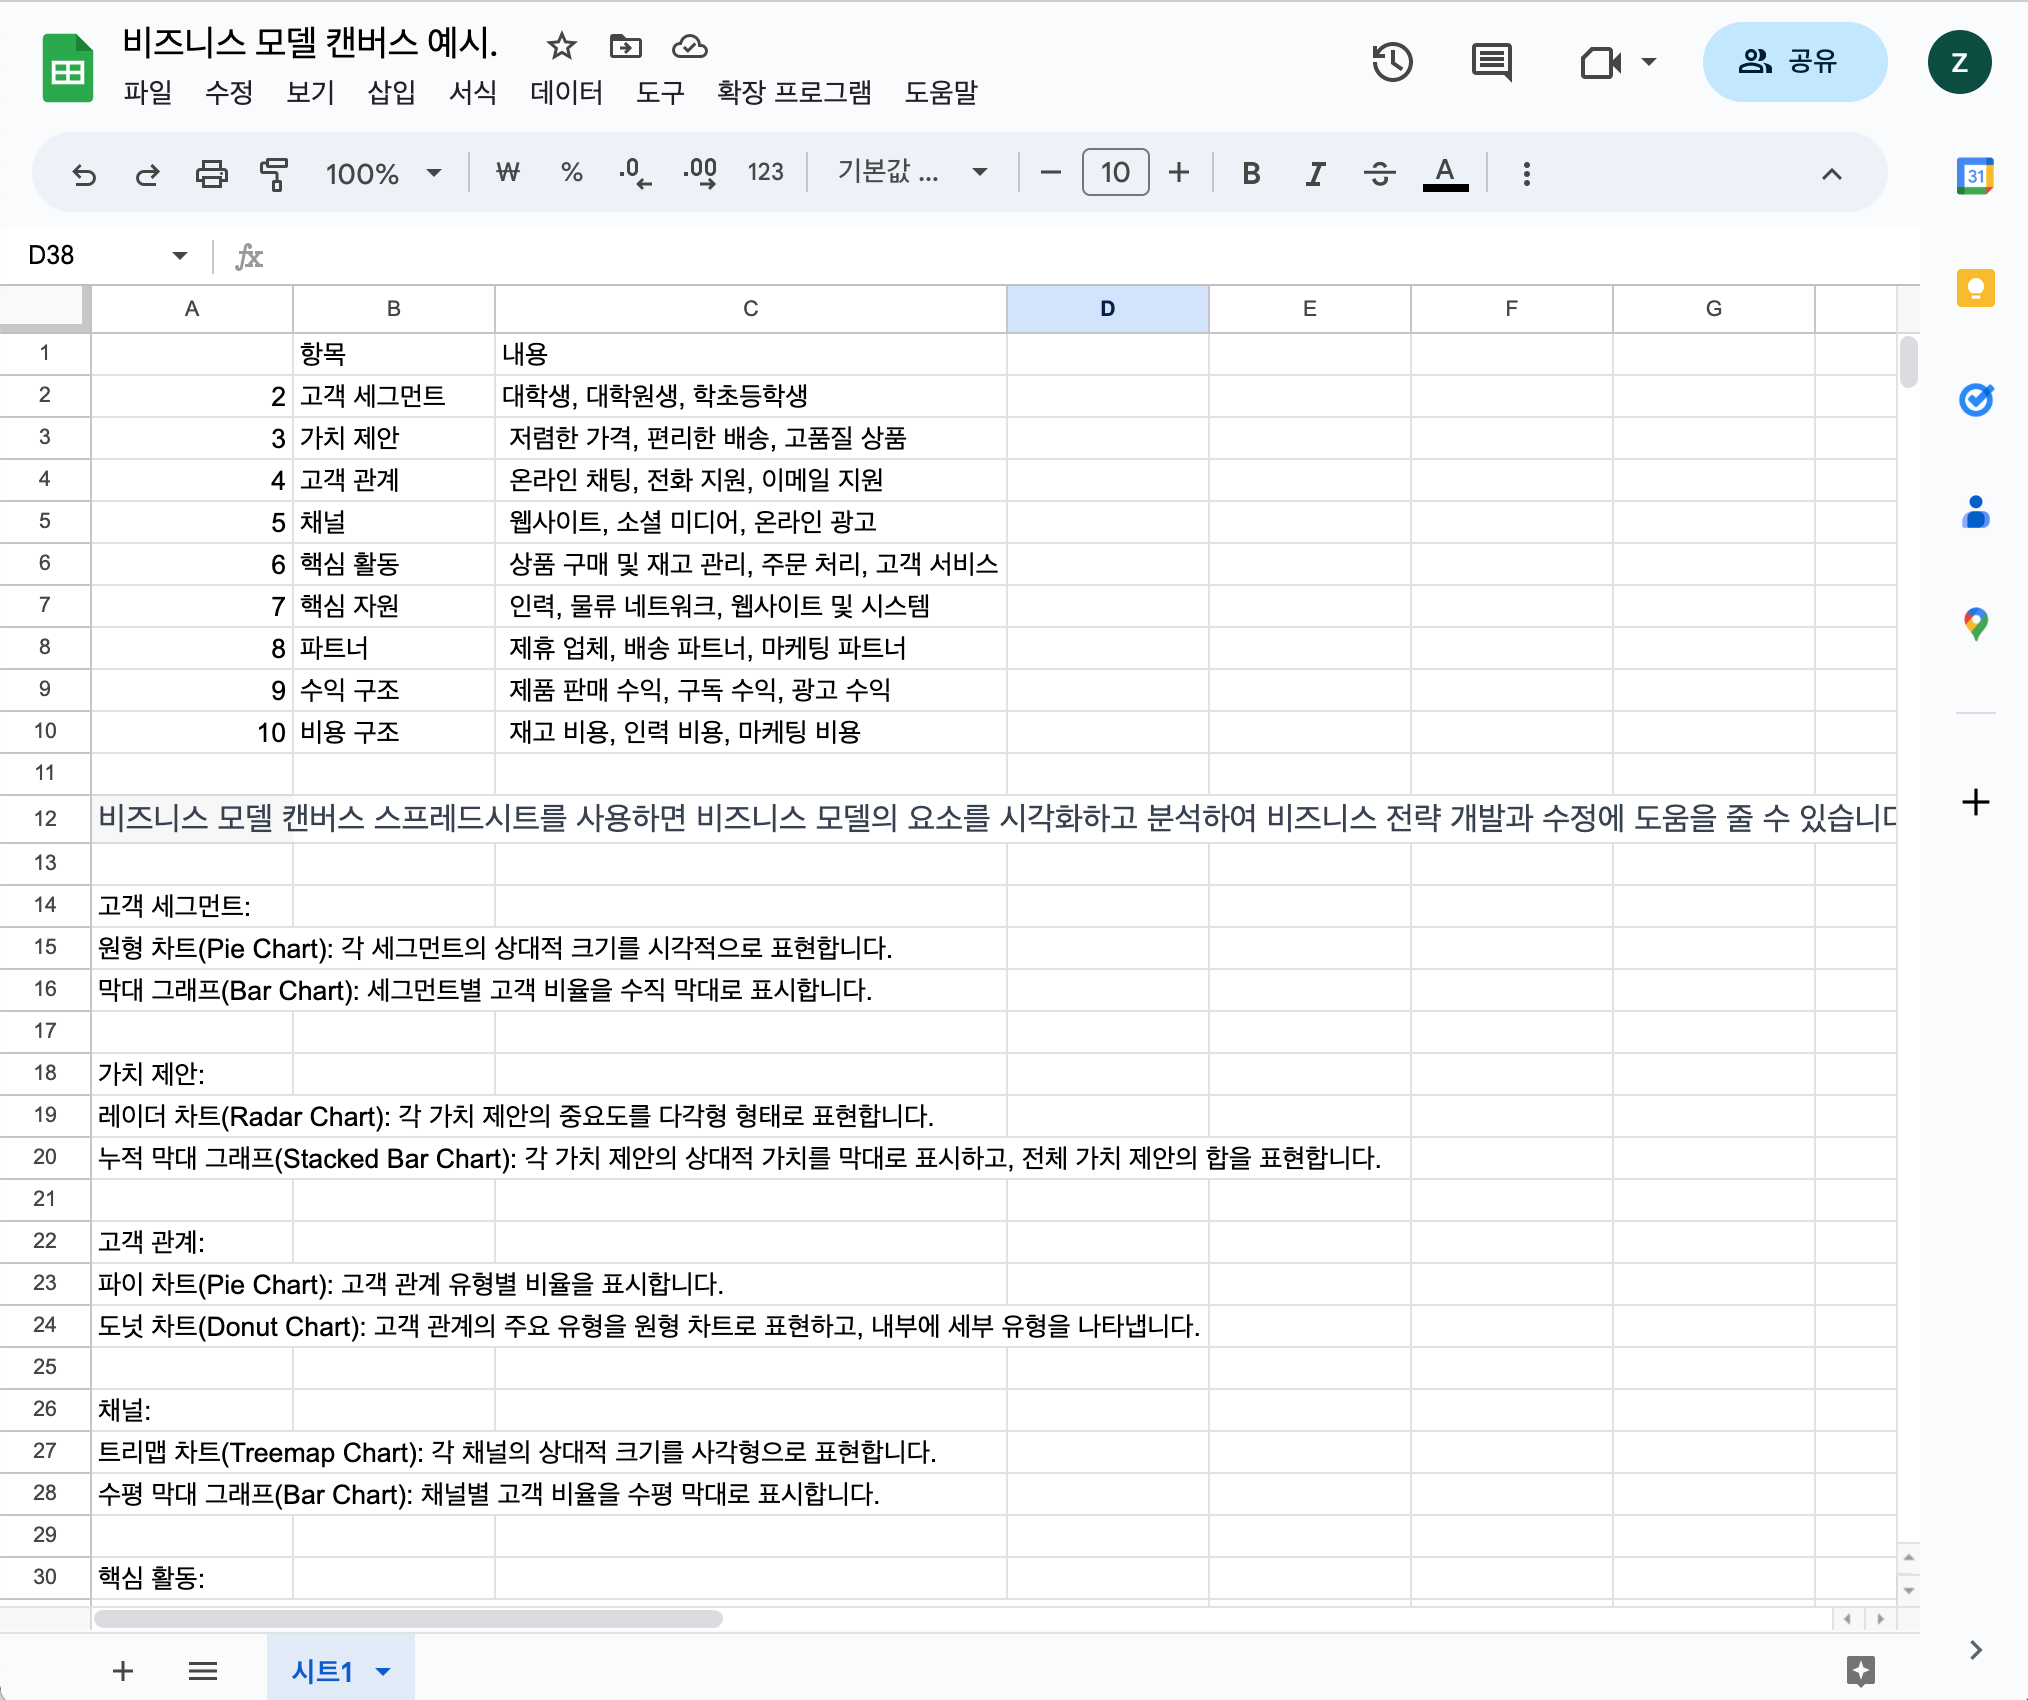
Task: Open the 데이터 menu
Action: pyautogui.click(x=566, y=93)
